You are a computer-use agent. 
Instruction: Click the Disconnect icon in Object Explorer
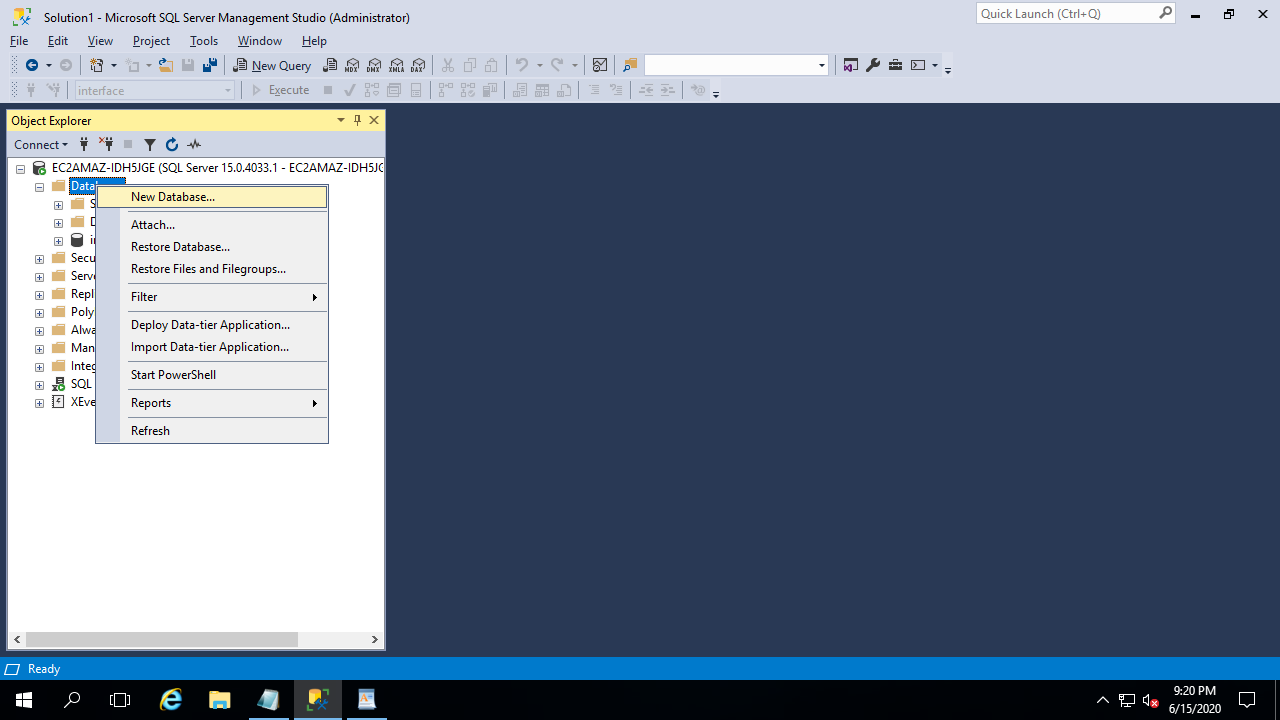[x=106, y=144]
